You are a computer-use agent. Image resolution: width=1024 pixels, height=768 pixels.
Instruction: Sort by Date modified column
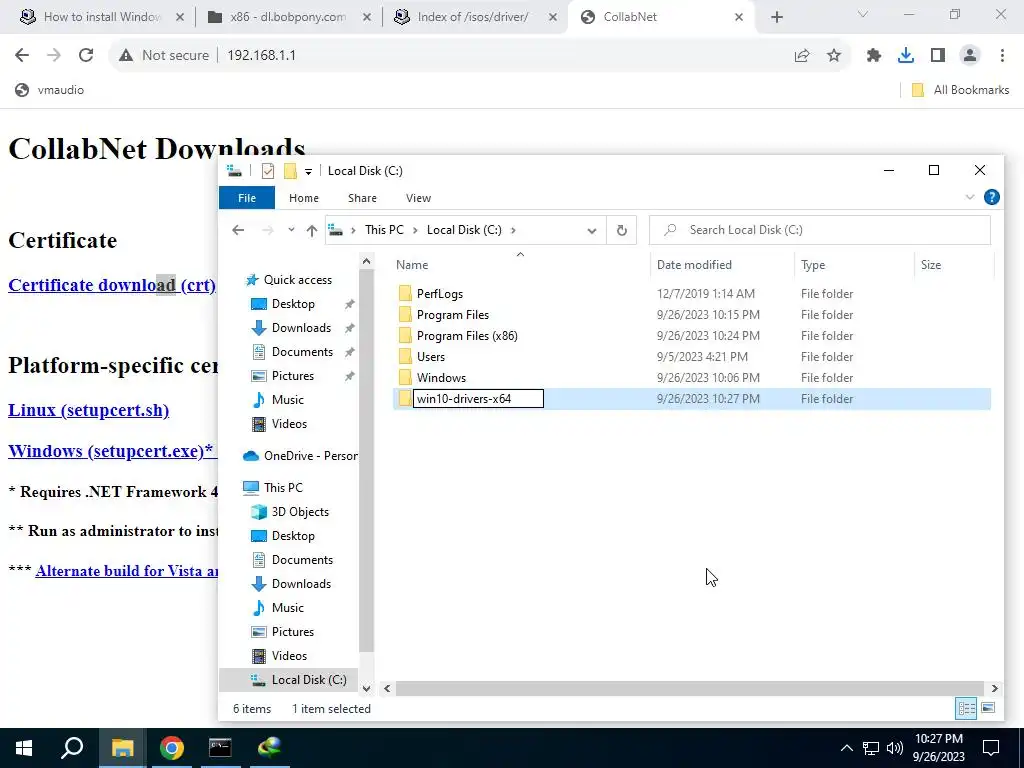click(x=694, y=265)
